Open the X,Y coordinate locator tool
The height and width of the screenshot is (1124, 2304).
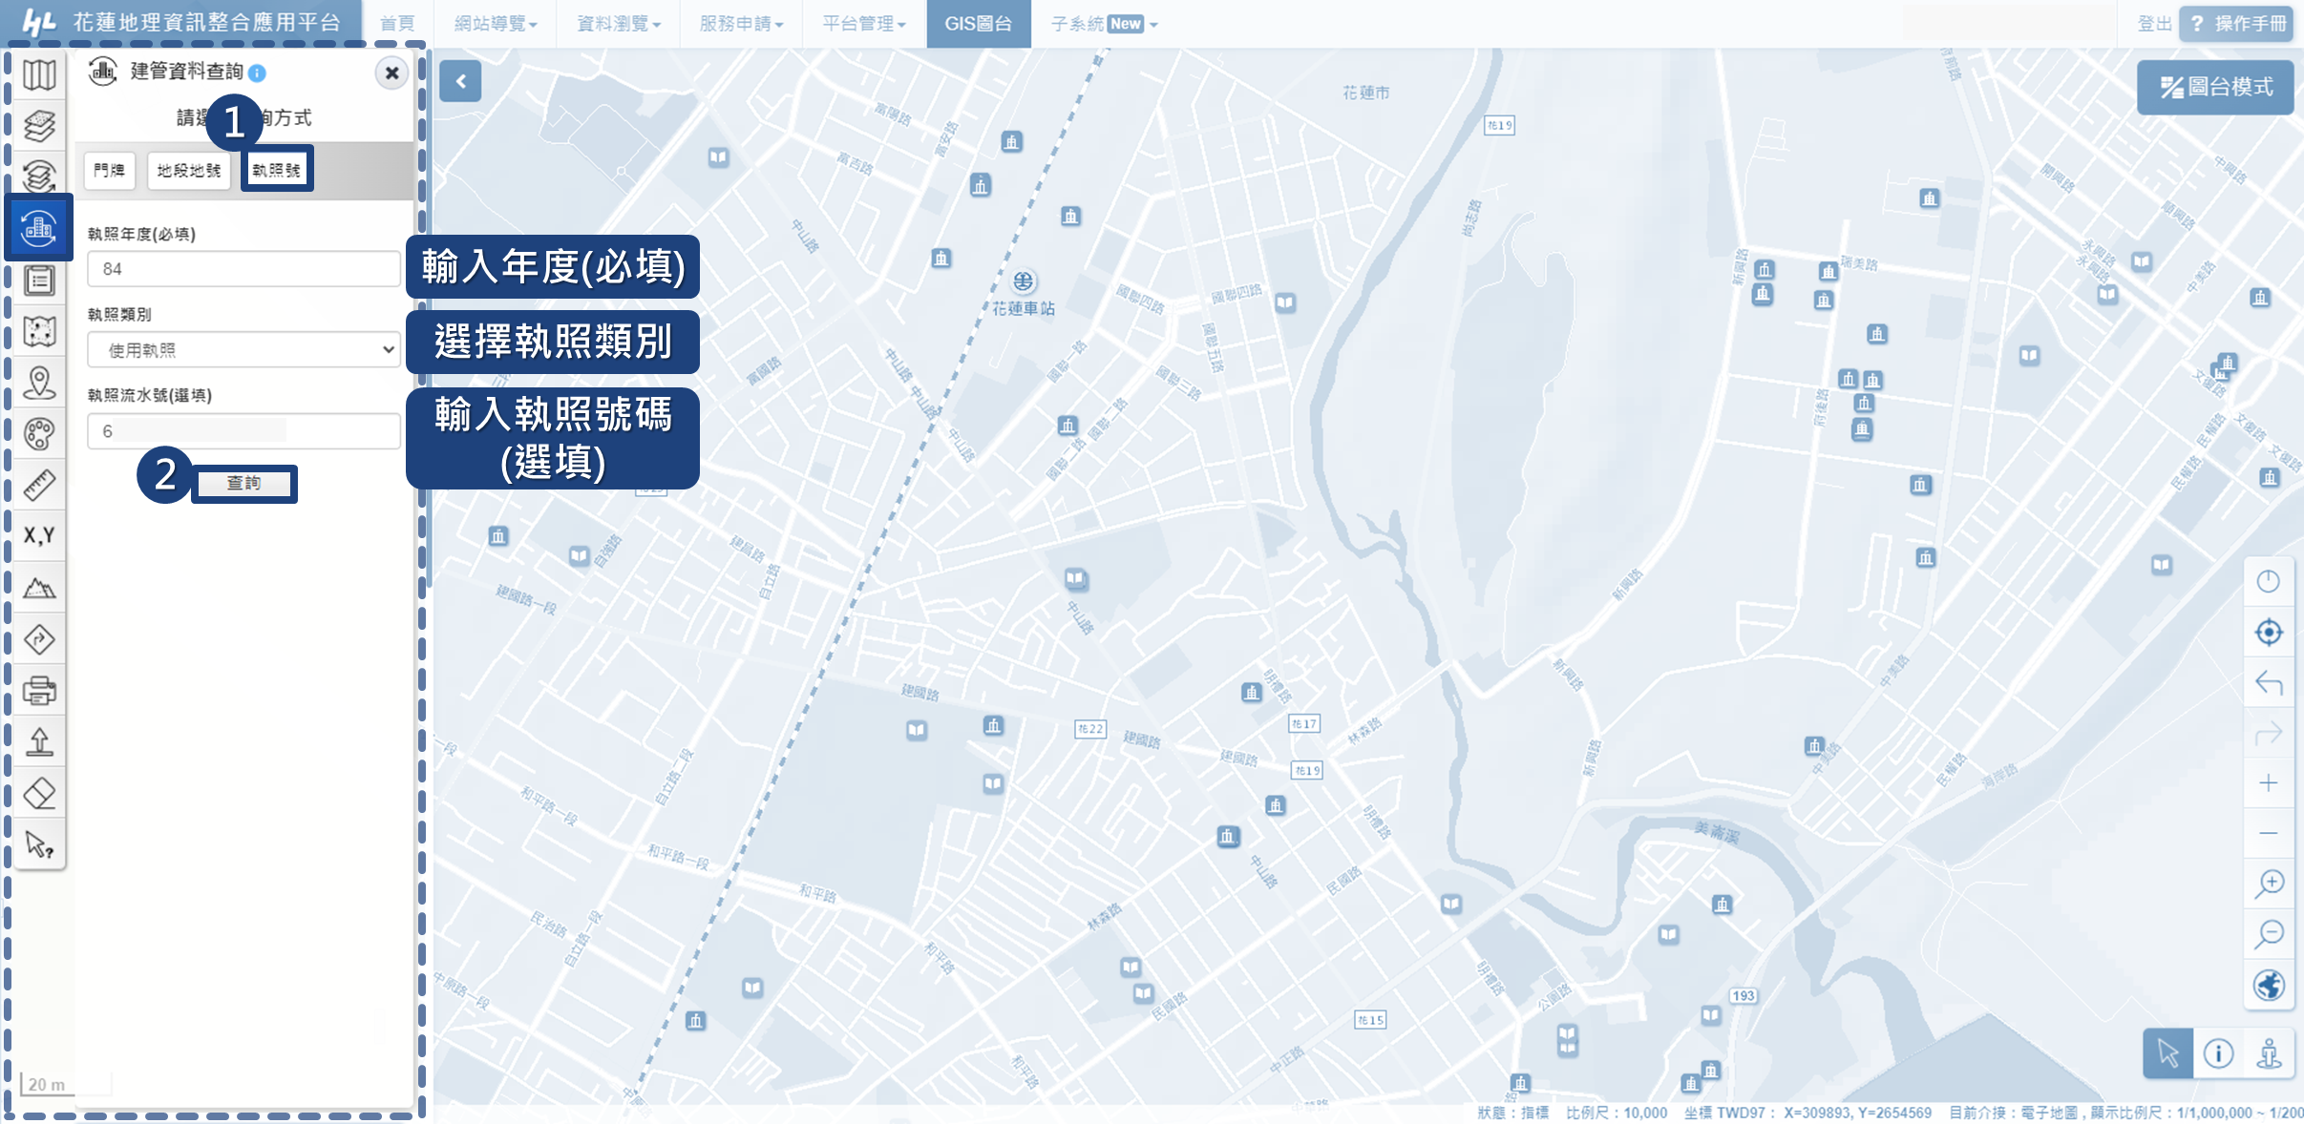(x=39, y=536)
